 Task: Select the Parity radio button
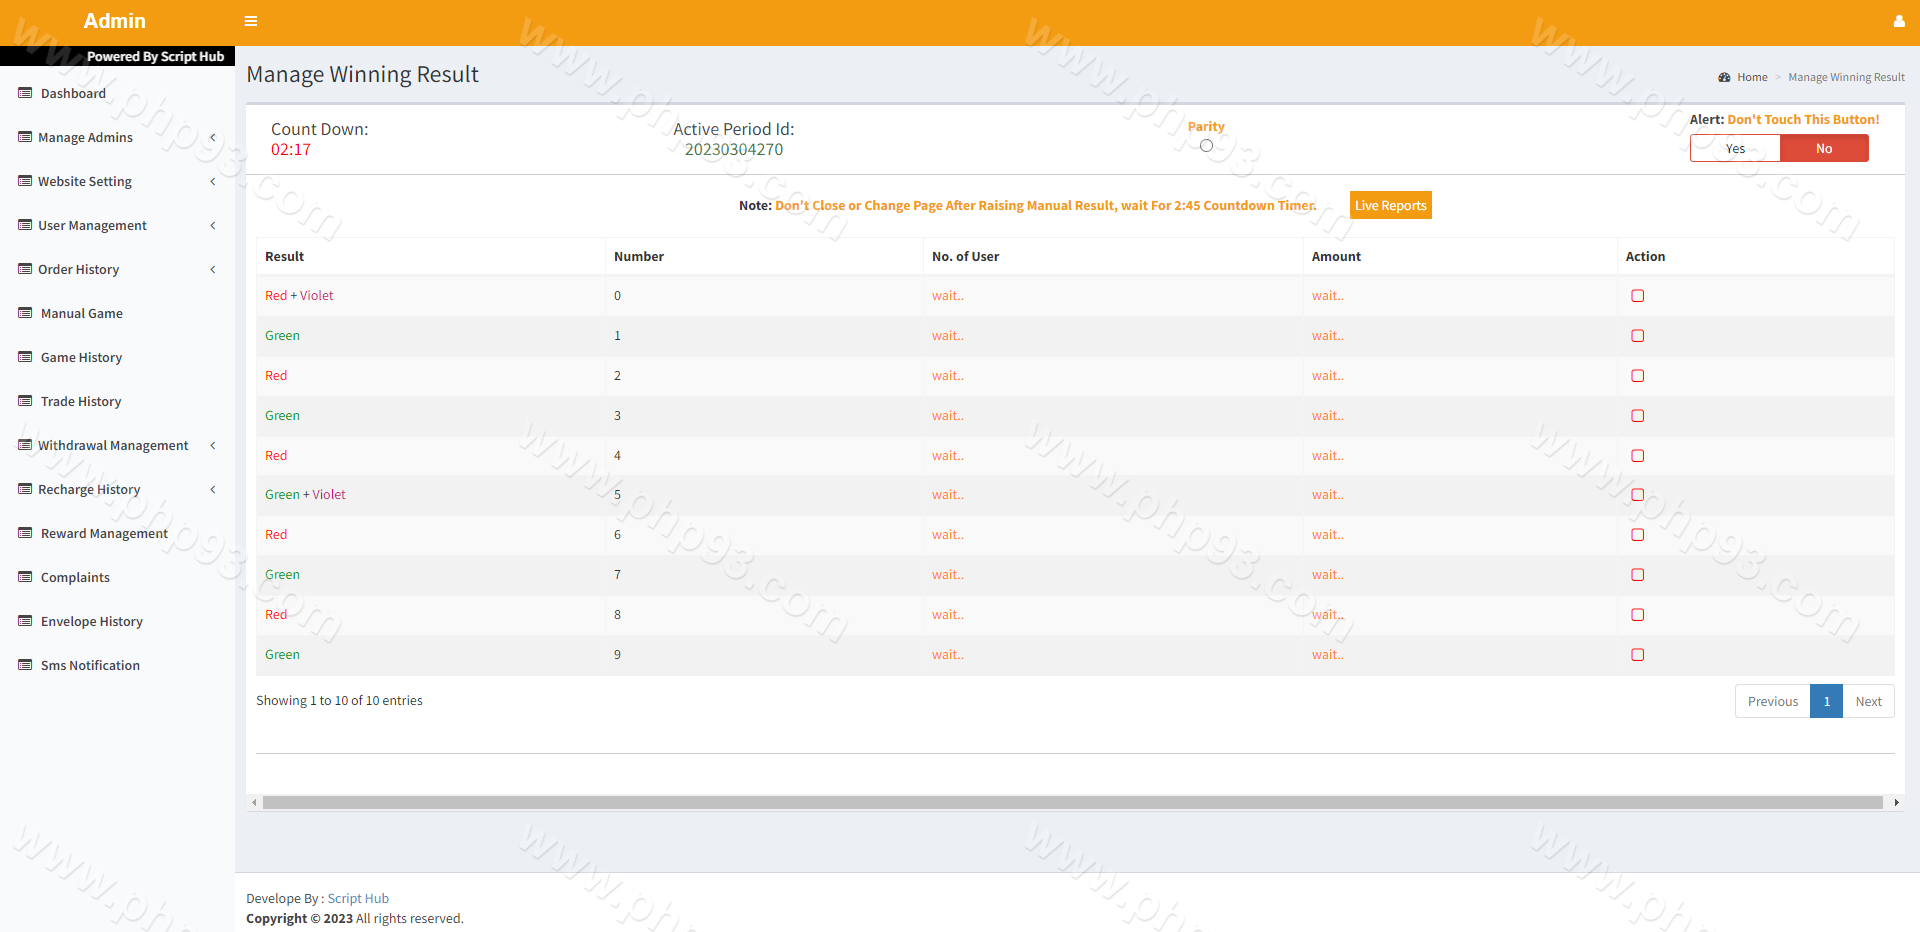[x=1206, y=146]
